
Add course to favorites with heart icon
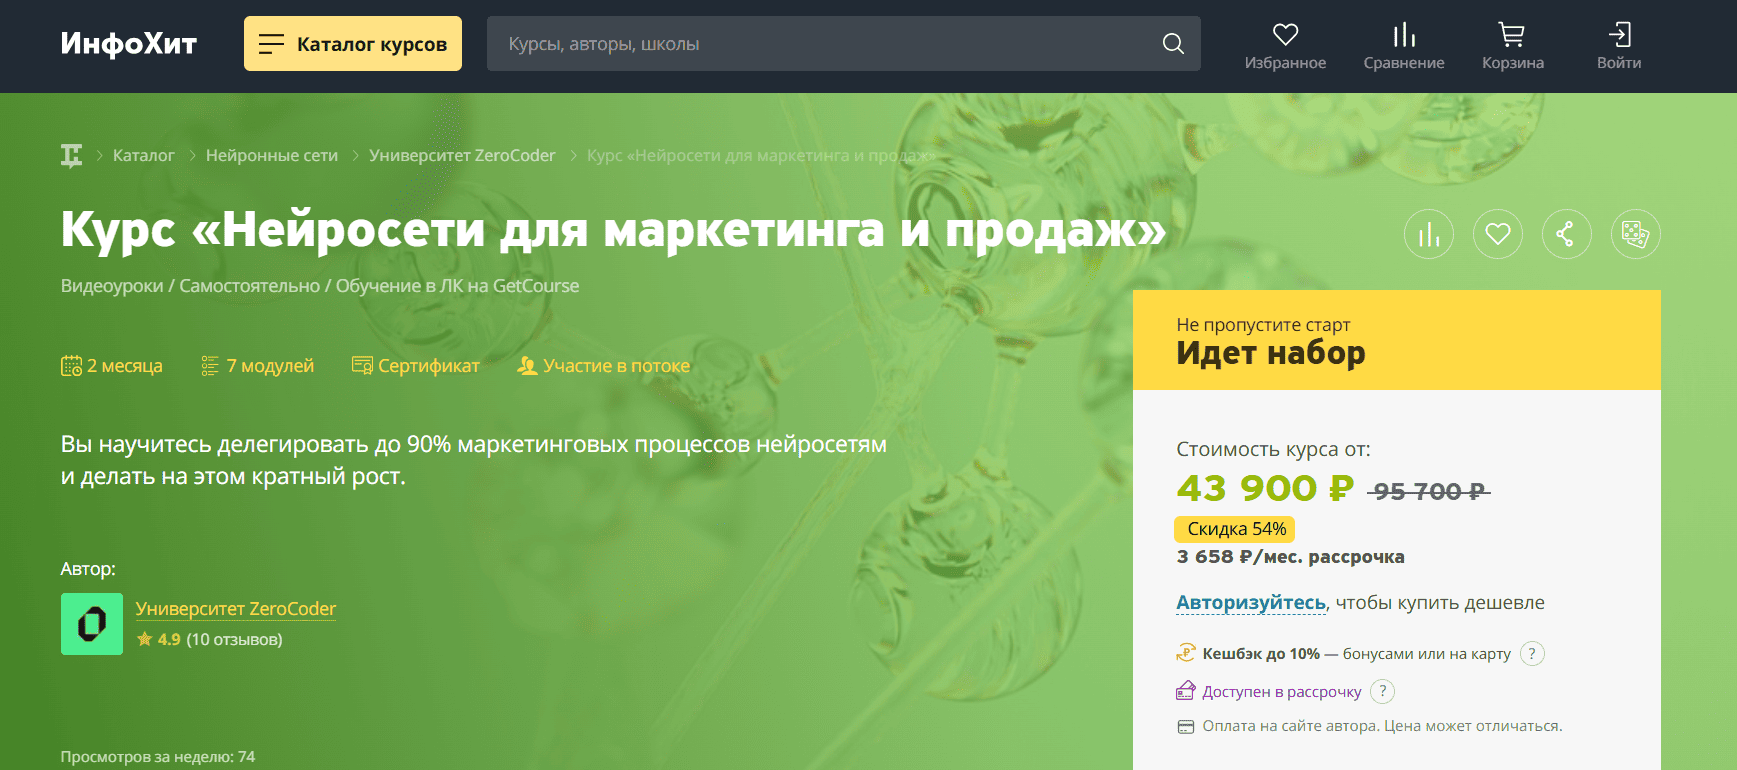tap(1498, 234)
